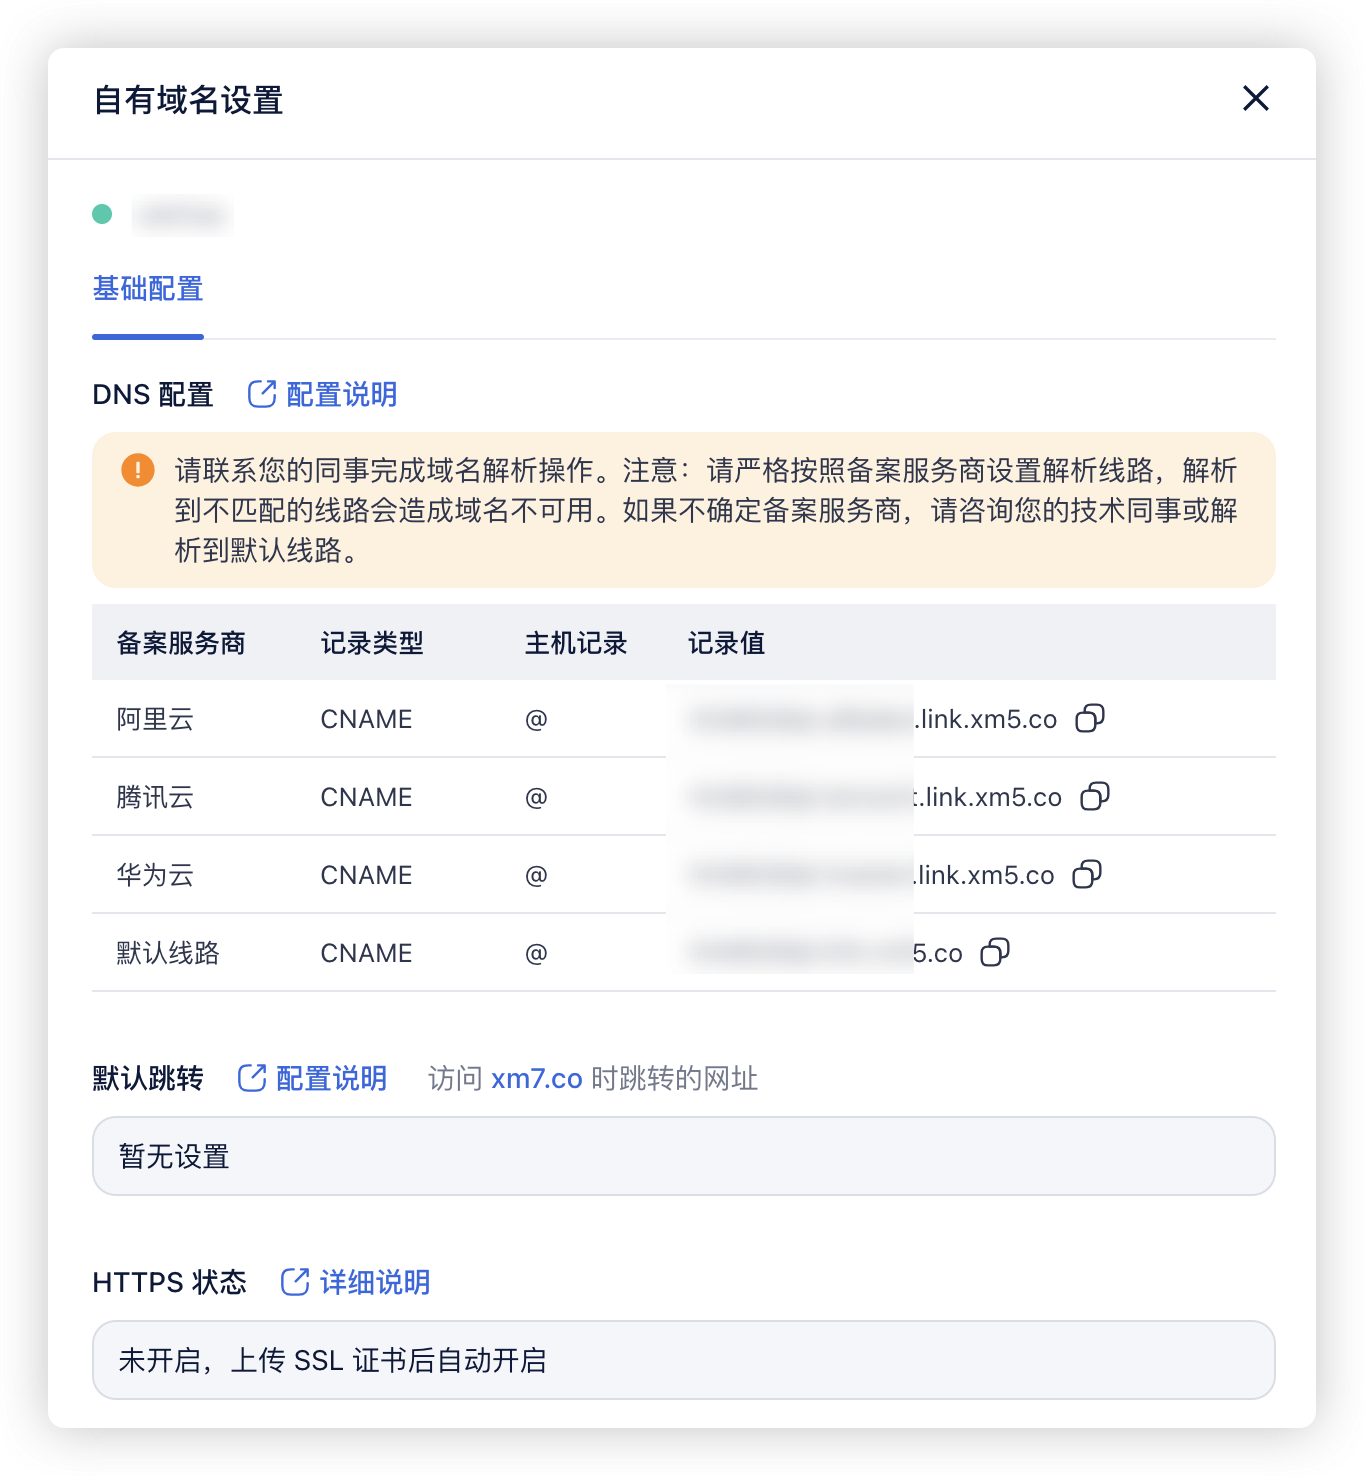Select the 默认线路 provider cell
The width and height of the screenshot is (1364, 1476).
[x=168, y=953]
